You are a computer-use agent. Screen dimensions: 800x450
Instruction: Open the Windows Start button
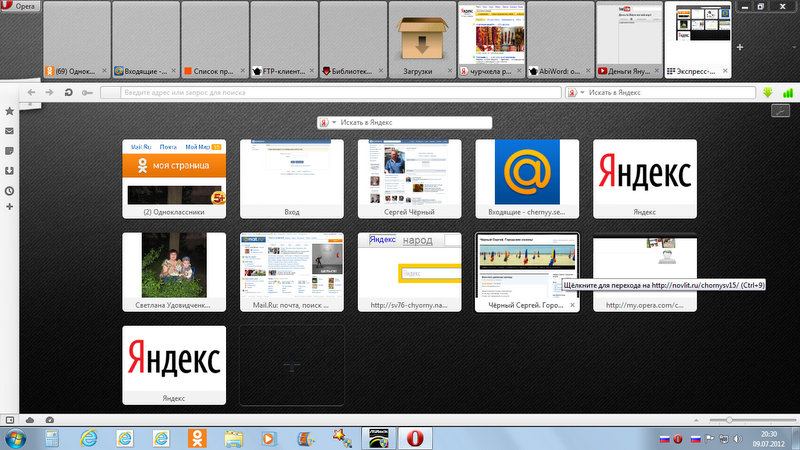[15, 438]
